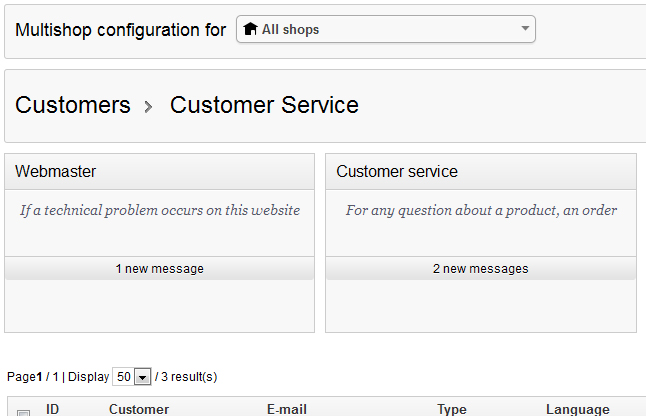Screen dimensions: 646x416
Task: Toggle the select-all checkbox in table header
Action: pyautogui.click(x=23, y=412)
